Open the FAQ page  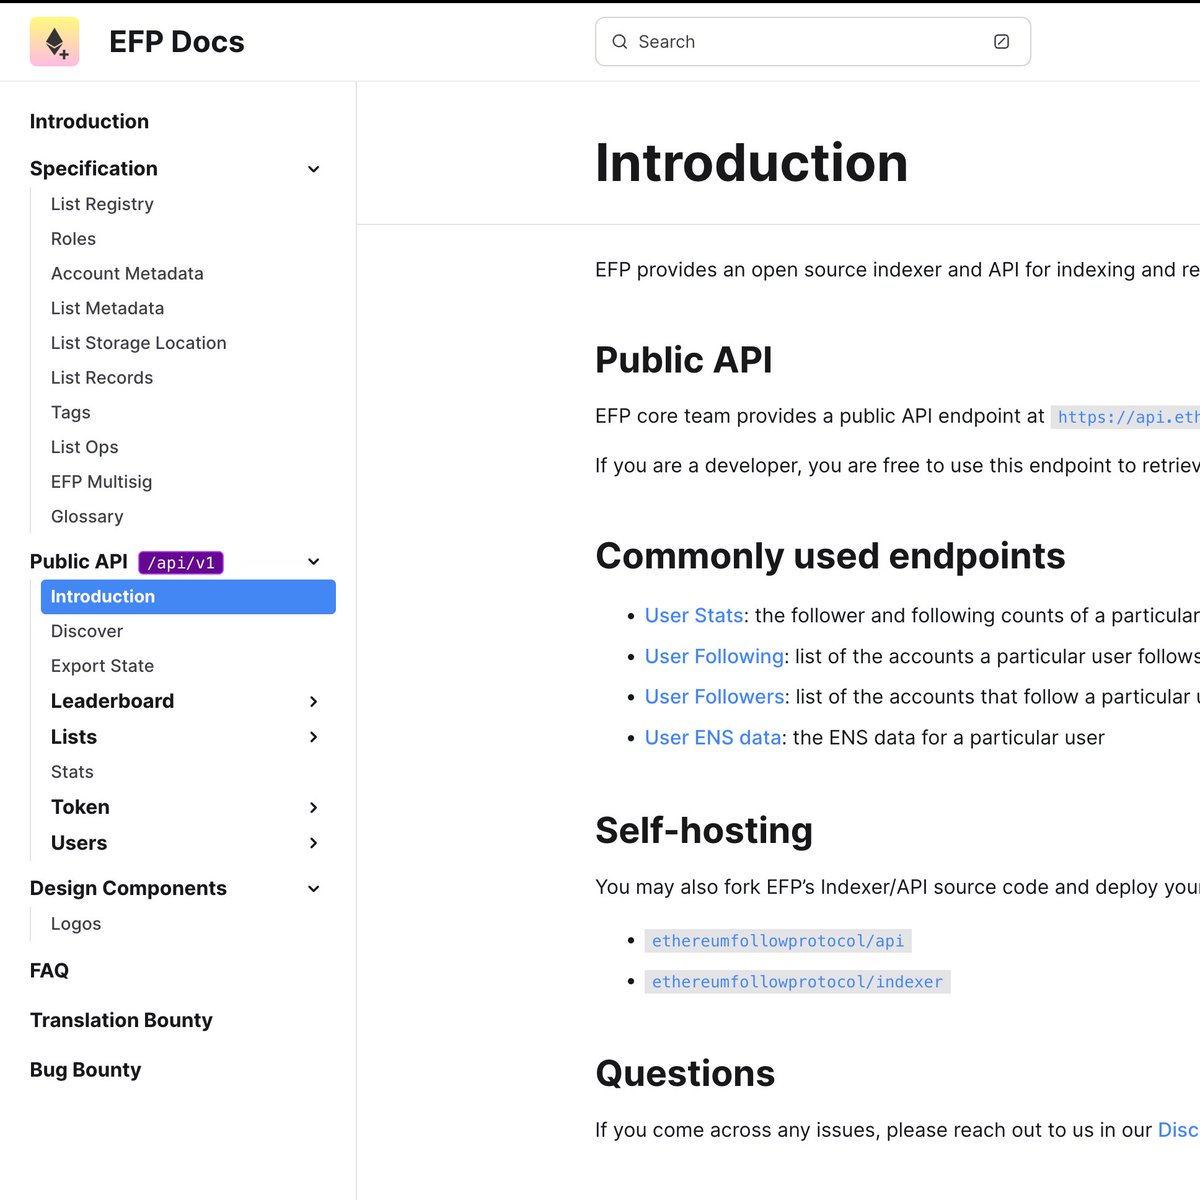tap(49, 971)
